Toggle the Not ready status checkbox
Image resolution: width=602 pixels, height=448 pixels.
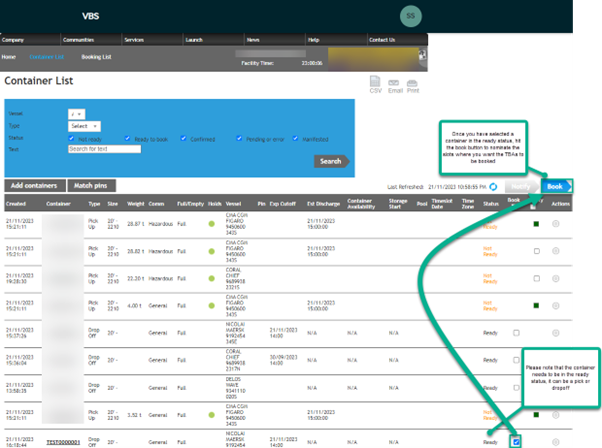[x=71, y=139]
